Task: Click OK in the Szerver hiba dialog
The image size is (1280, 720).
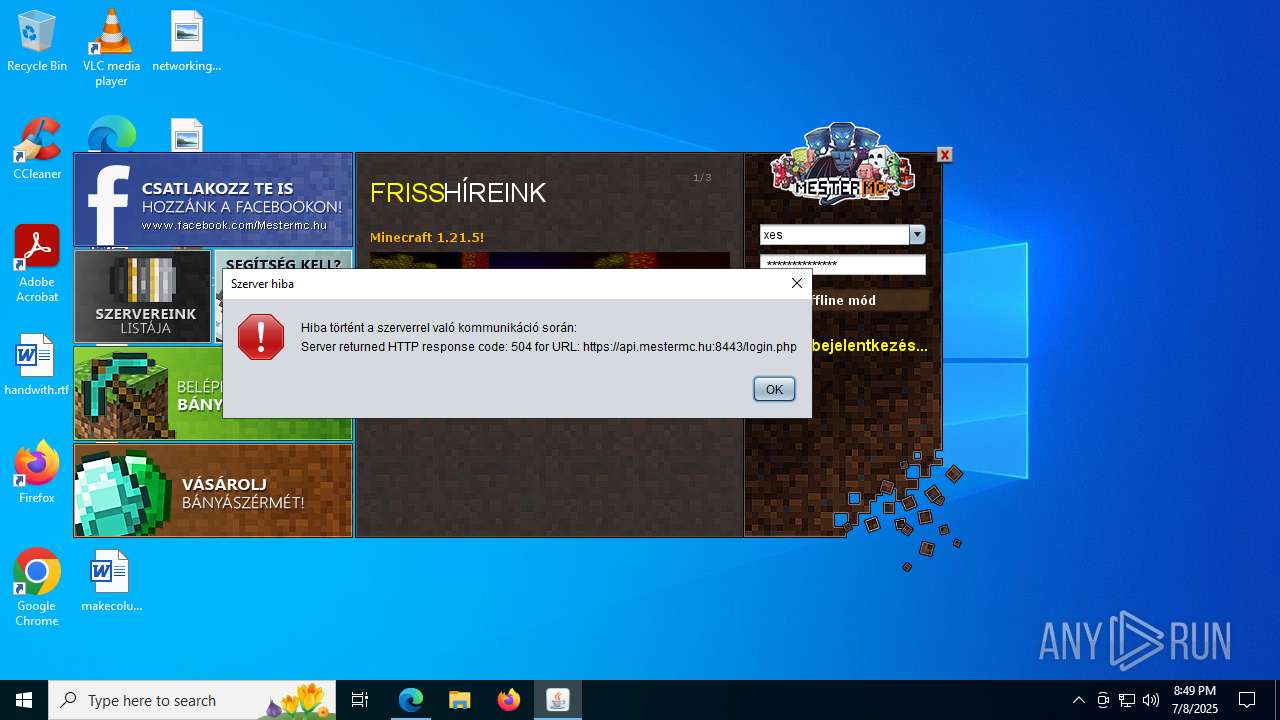Action: coord(774,389)
